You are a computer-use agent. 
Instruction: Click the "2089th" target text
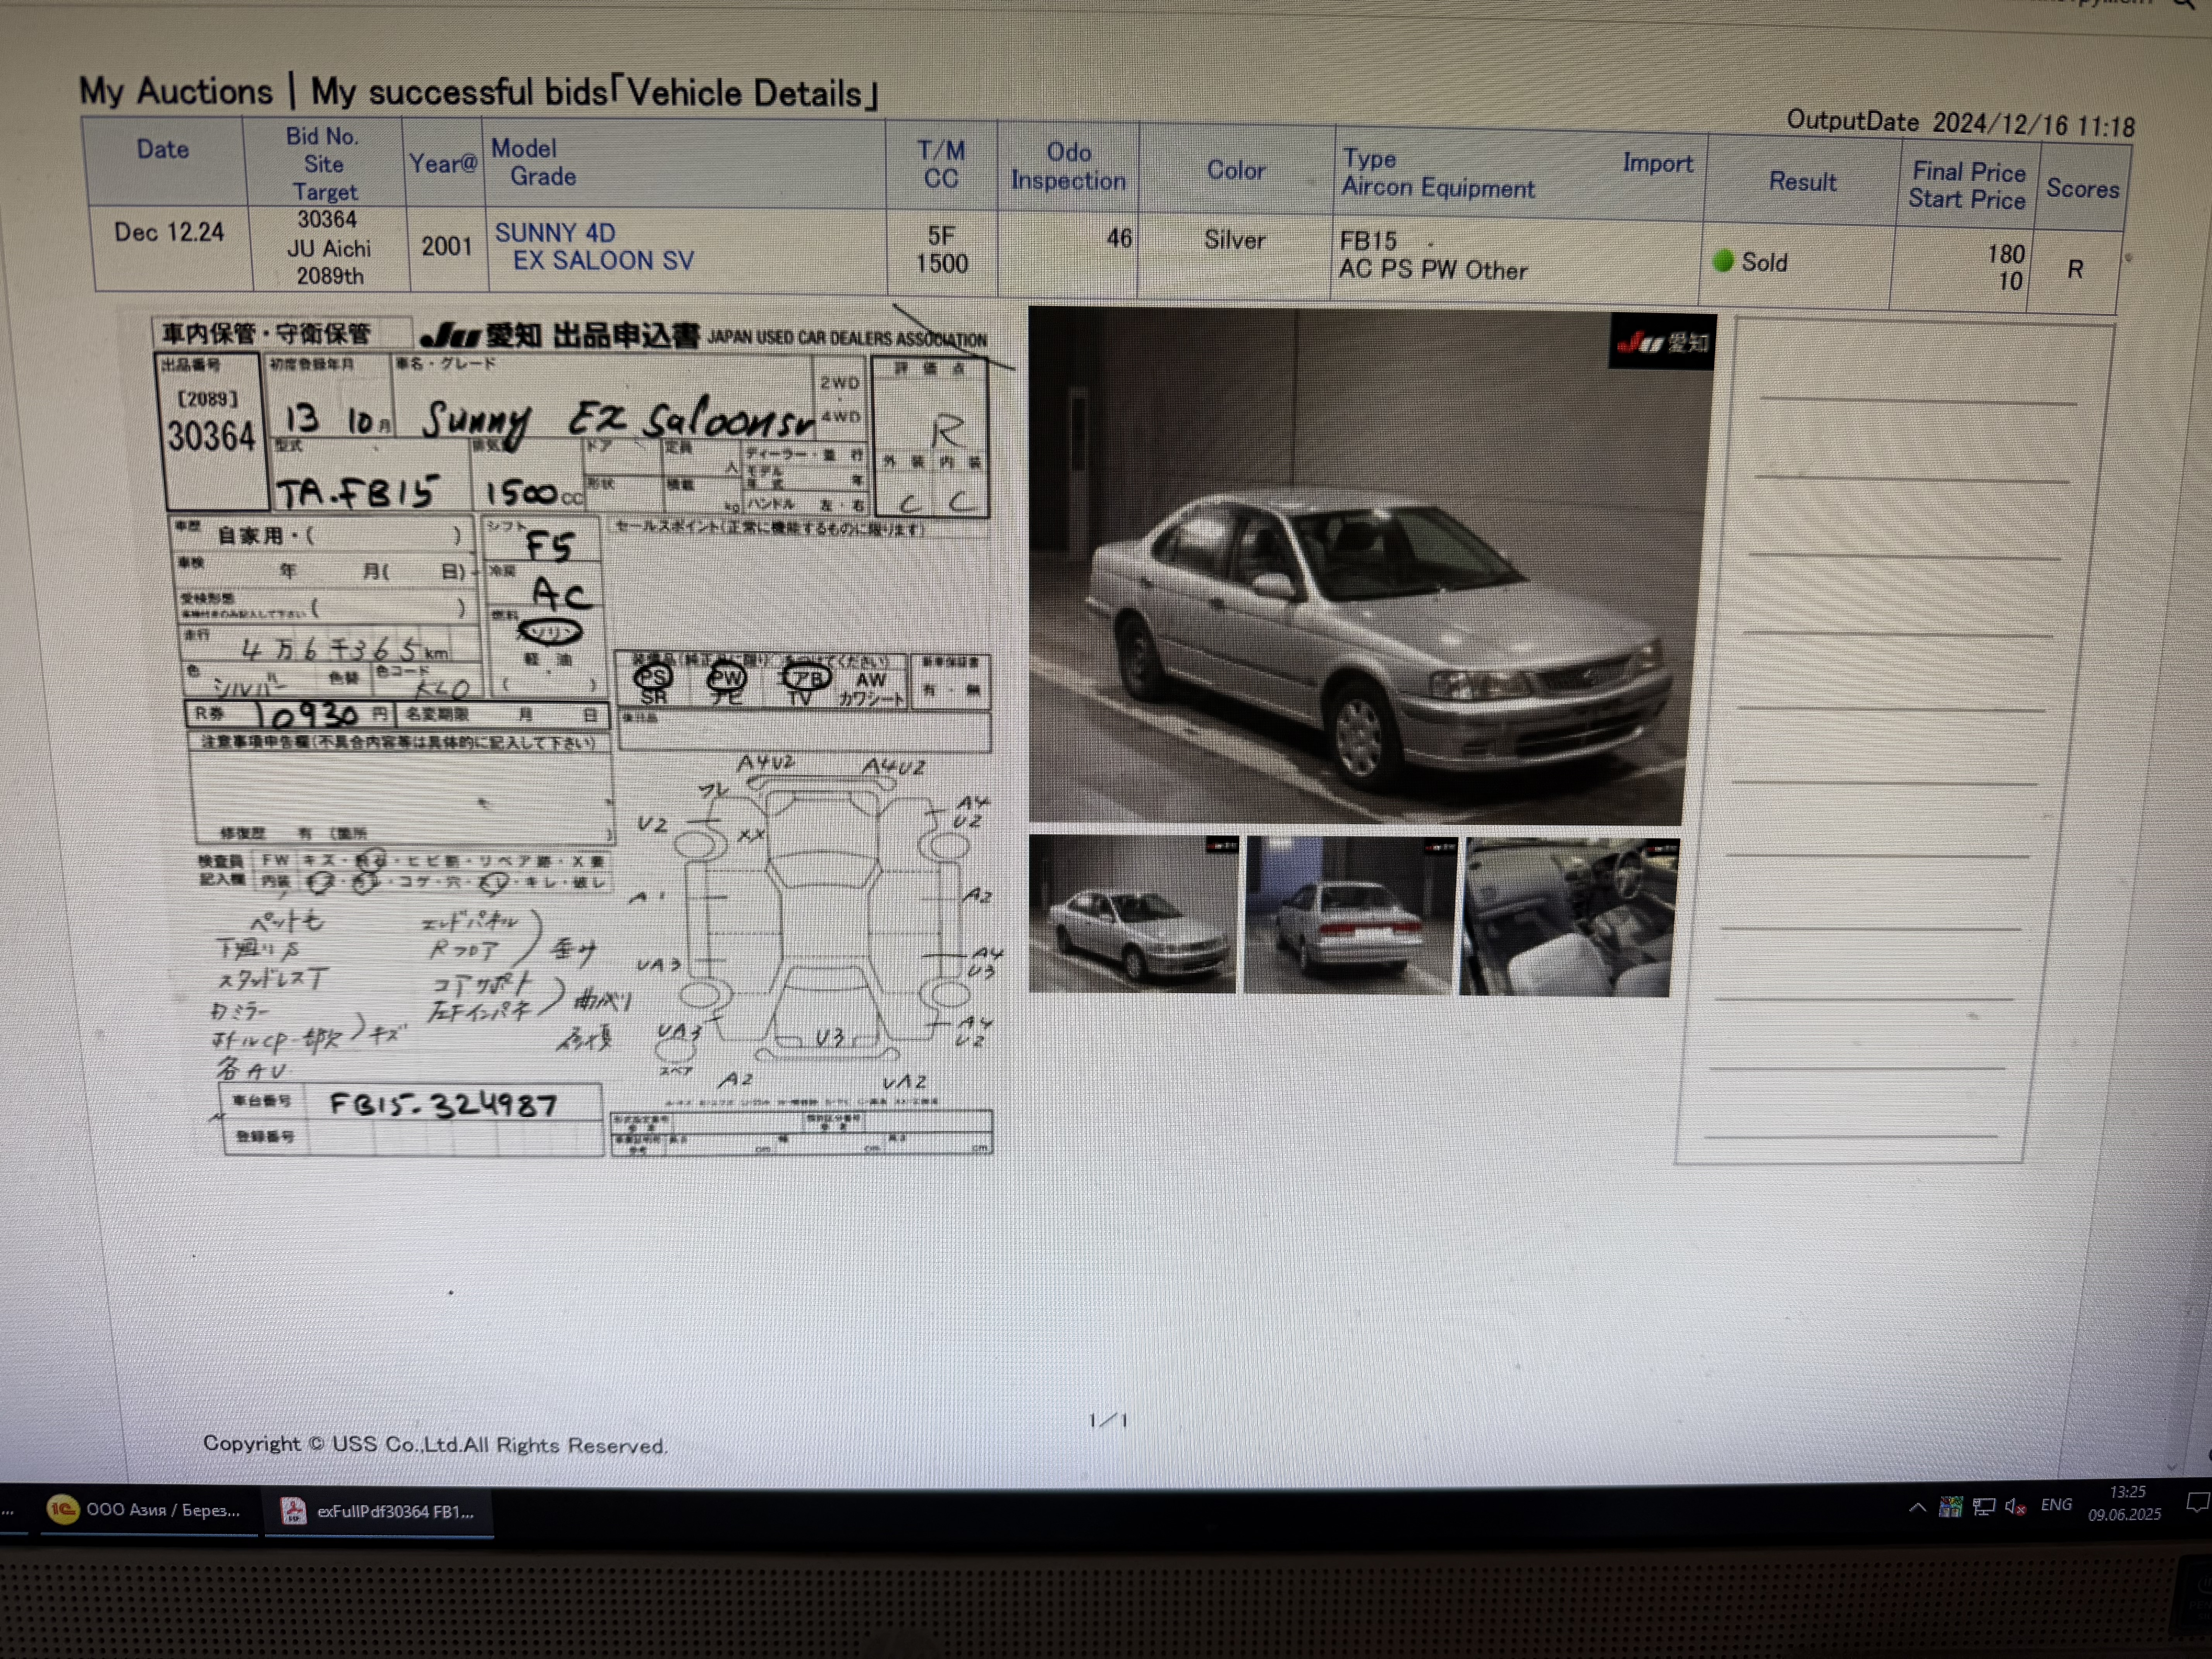330,276
